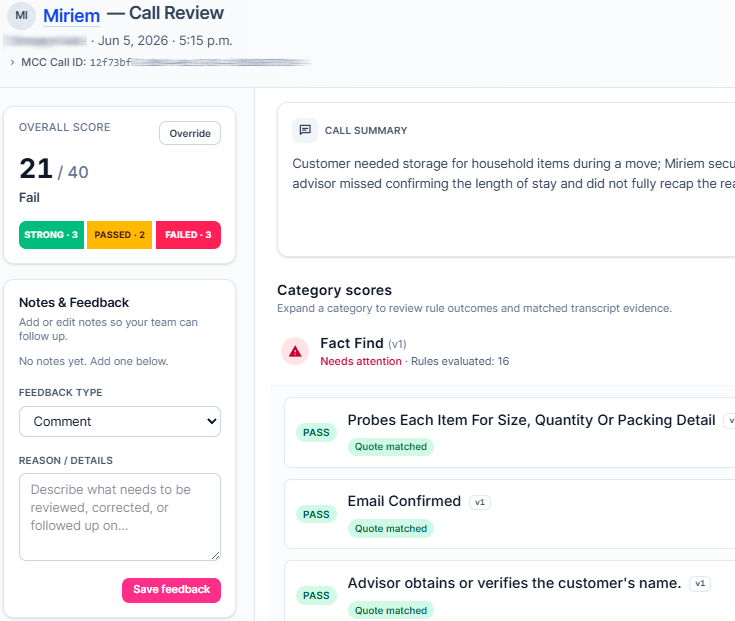735x621 pixels.
Task: Open the Email Confirmed rule
Action: [x=510, y=514]
